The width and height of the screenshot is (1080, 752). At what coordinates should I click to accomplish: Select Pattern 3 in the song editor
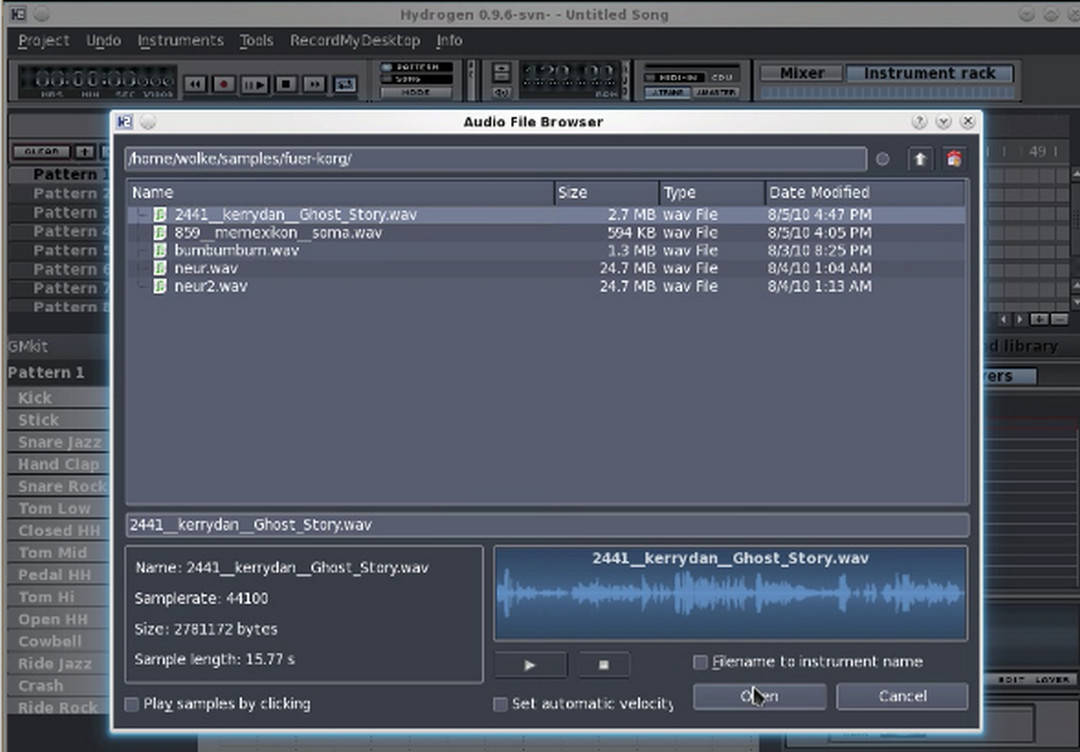tap(61, 213)
